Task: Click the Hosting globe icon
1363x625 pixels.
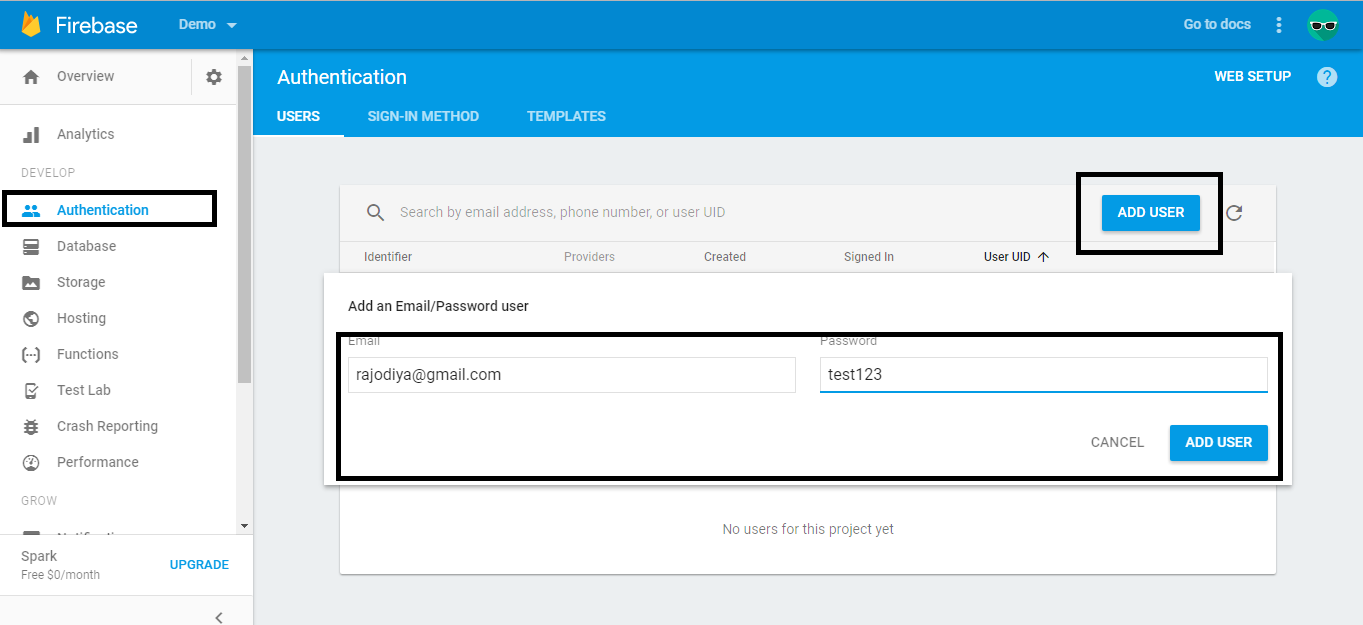Action: [x=31, y=318]
